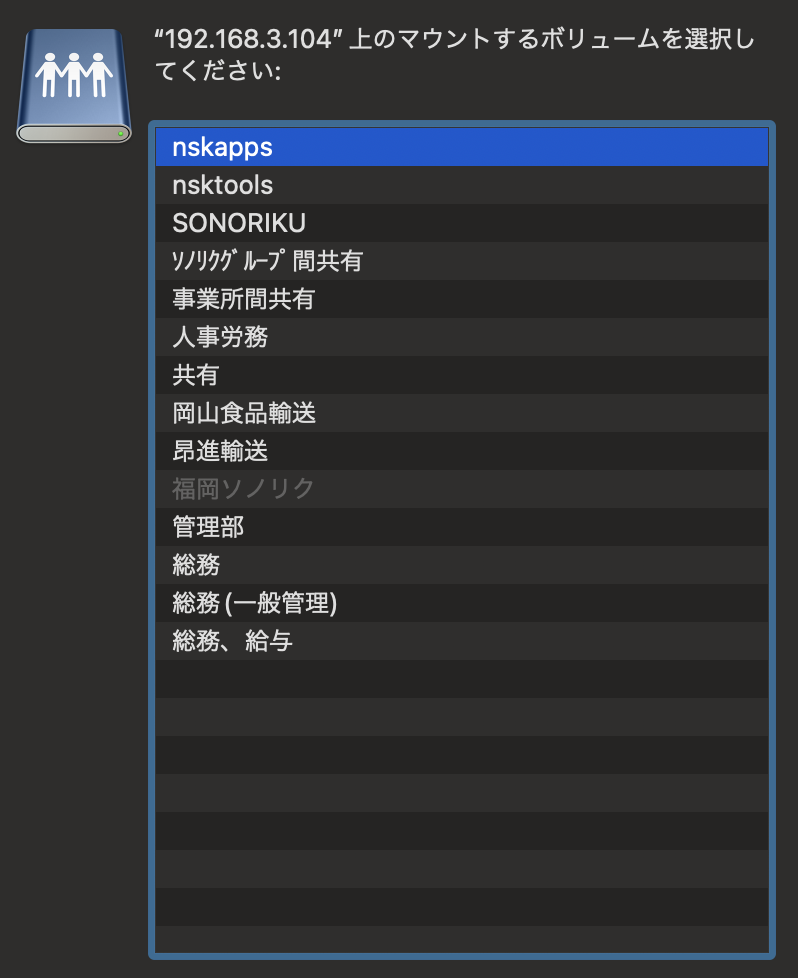Select the 管理部 volume
798x978 pixels.
coord(208,527)
